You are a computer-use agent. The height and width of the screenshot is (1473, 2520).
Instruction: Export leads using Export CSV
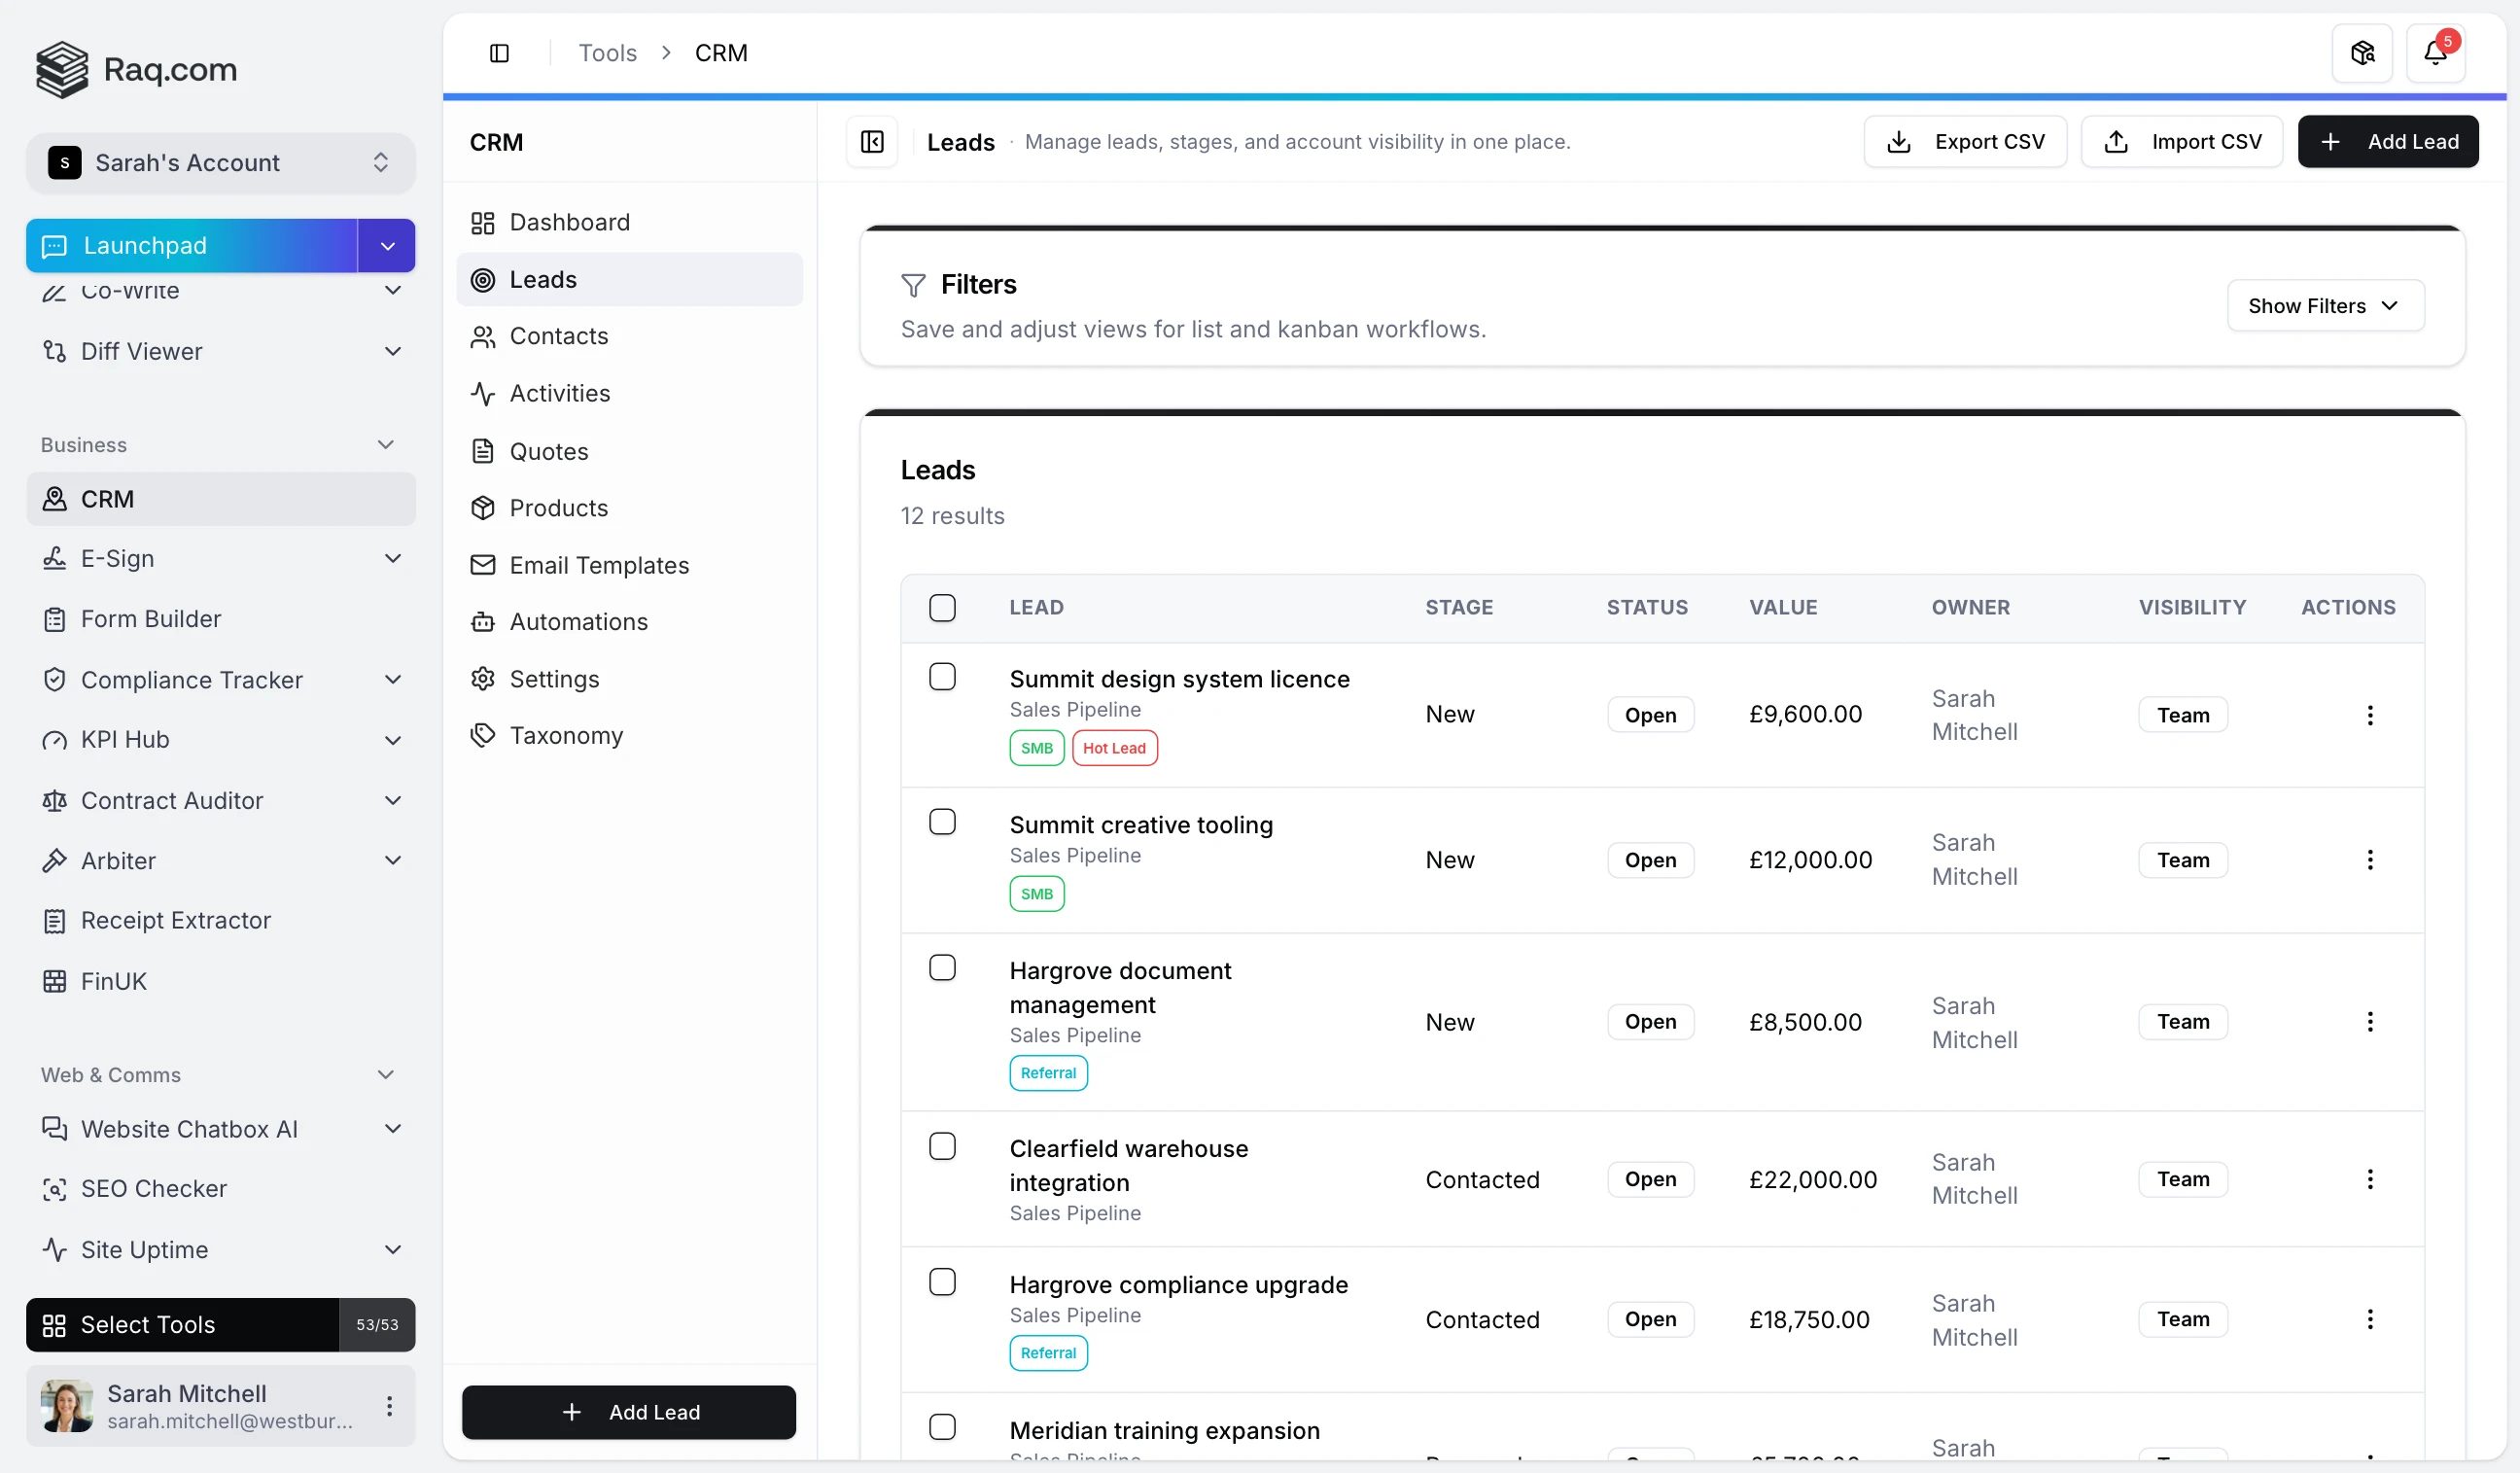1964,141
